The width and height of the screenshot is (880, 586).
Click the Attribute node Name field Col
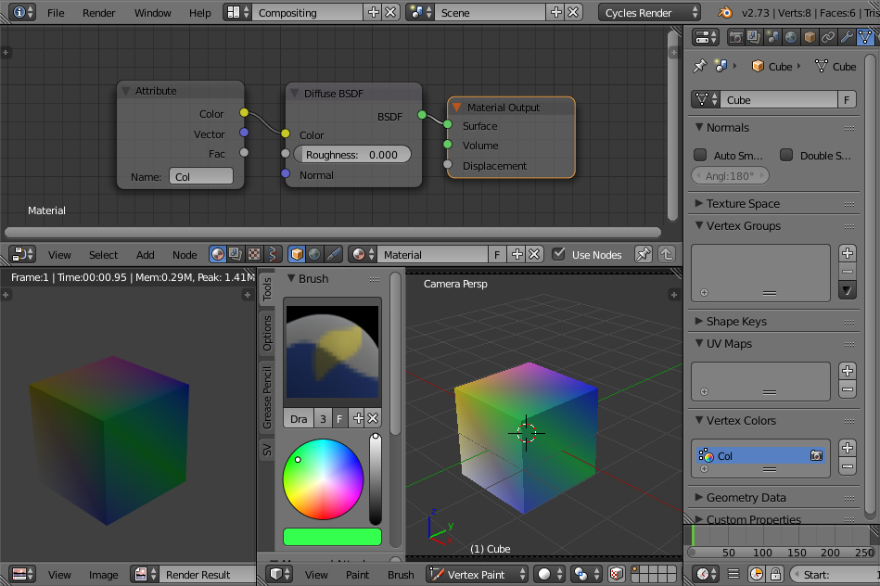coord(201,176)
